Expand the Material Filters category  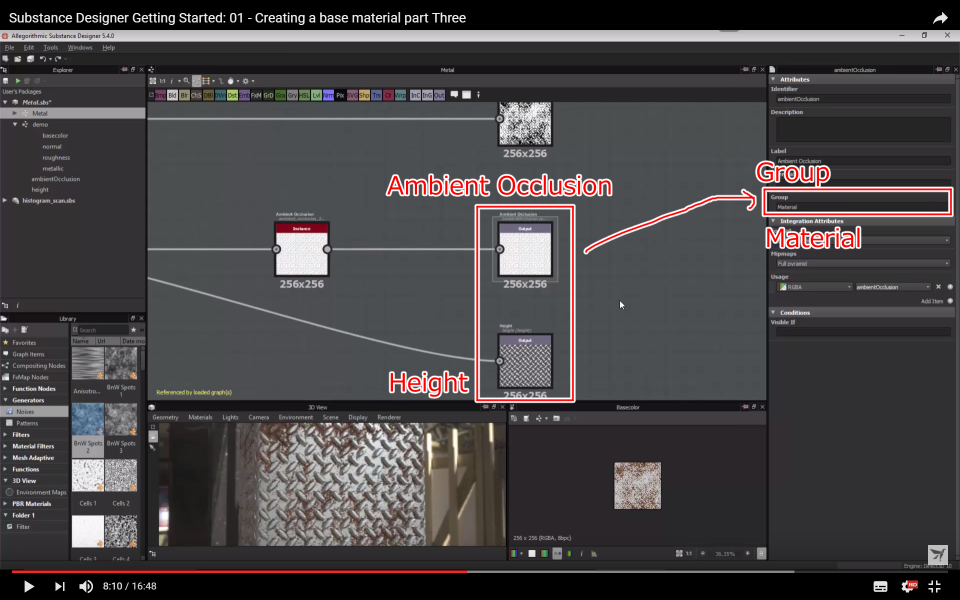pyautogui.click(x=5, y=446)
